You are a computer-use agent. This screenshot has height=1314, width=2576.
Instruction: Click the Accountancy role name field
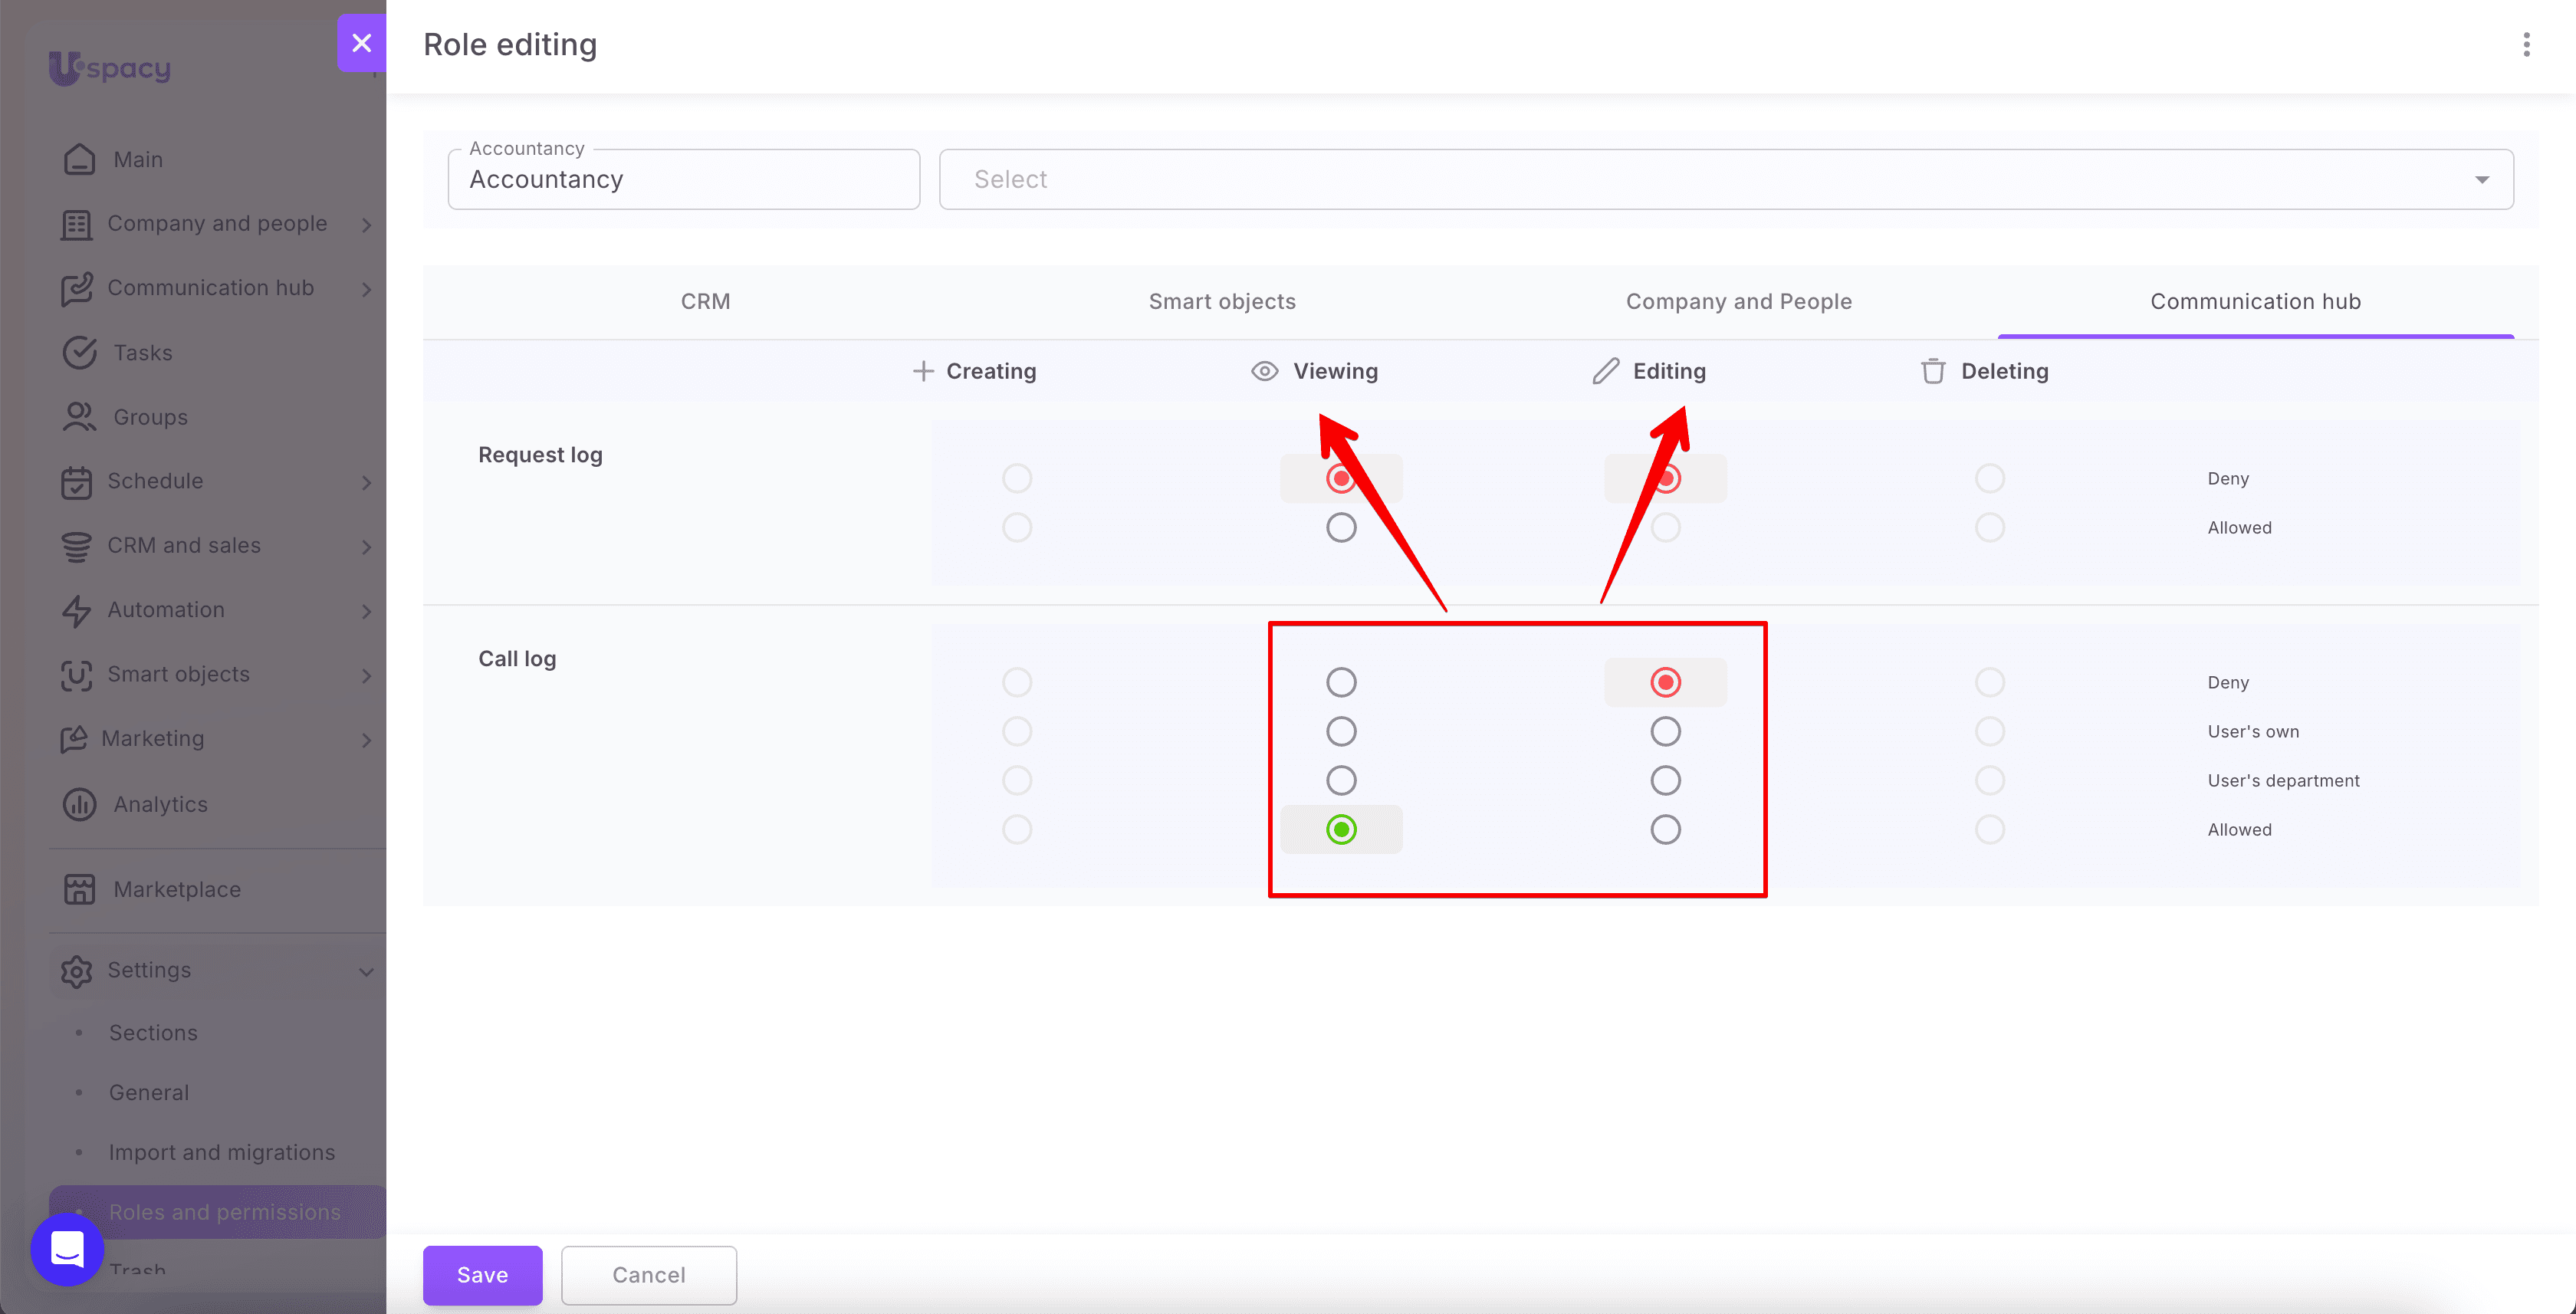click(x=684, y=179)
